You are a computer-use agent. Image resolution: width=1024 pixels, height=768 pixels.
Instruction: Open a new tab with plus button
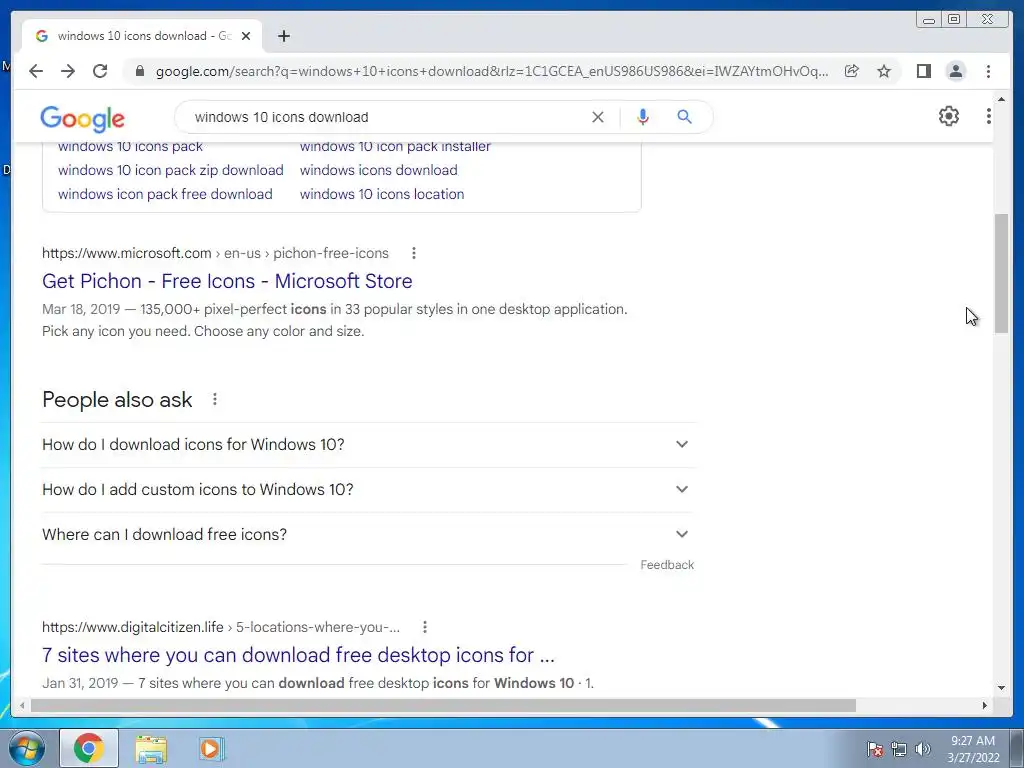pyautogui.click(x=283, y=36)
